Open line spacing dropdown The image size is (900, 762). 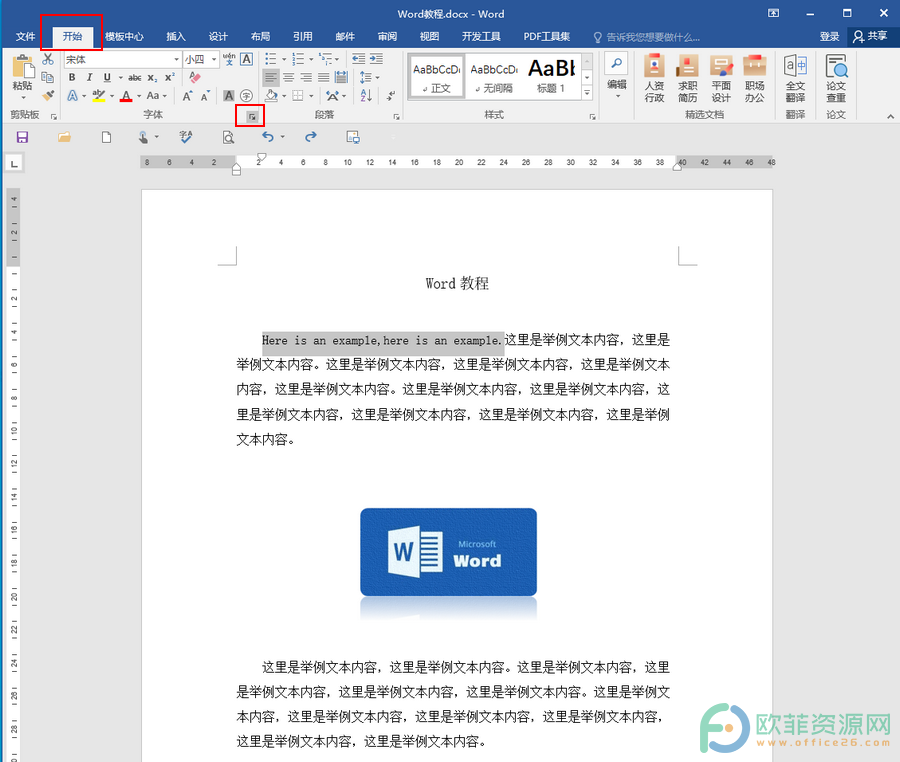(377, 77)
